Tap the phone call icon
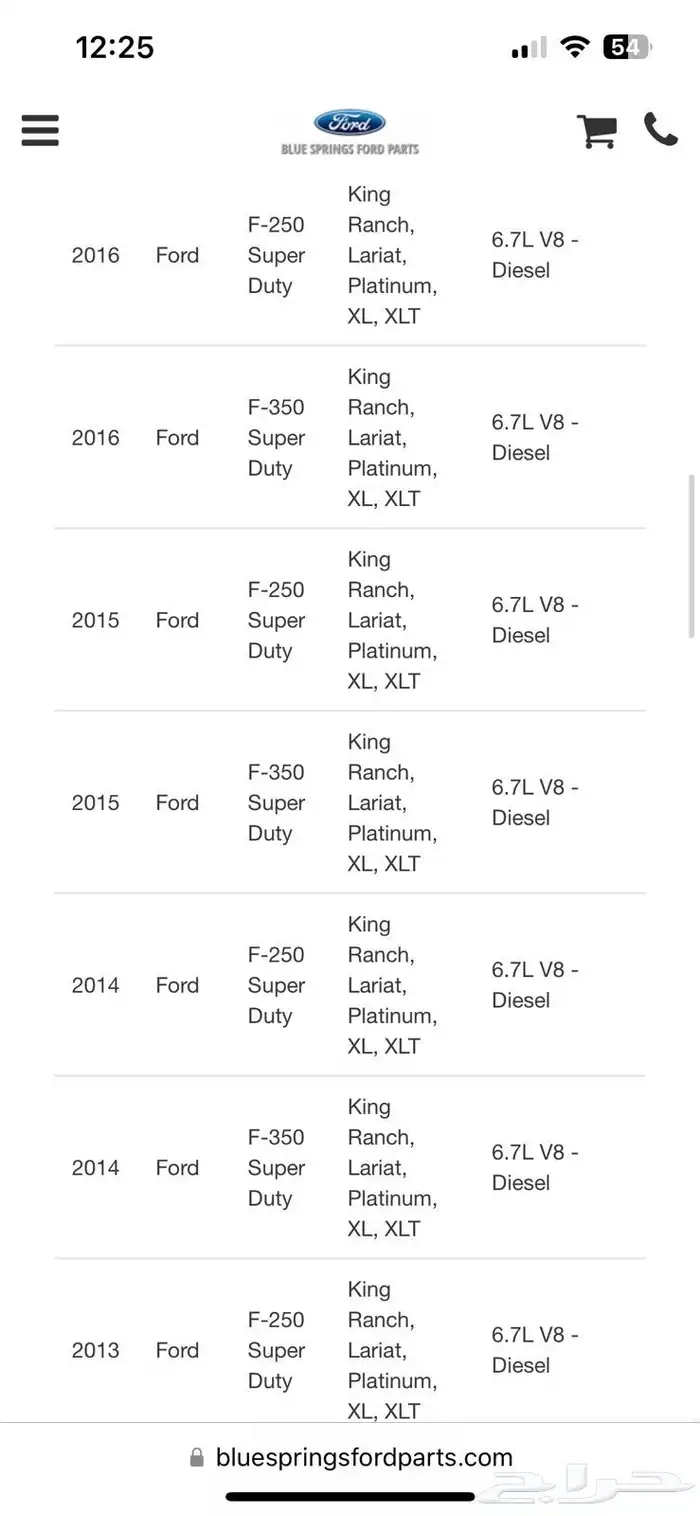This screenshot has width=700, height=1516. [661, 129]
